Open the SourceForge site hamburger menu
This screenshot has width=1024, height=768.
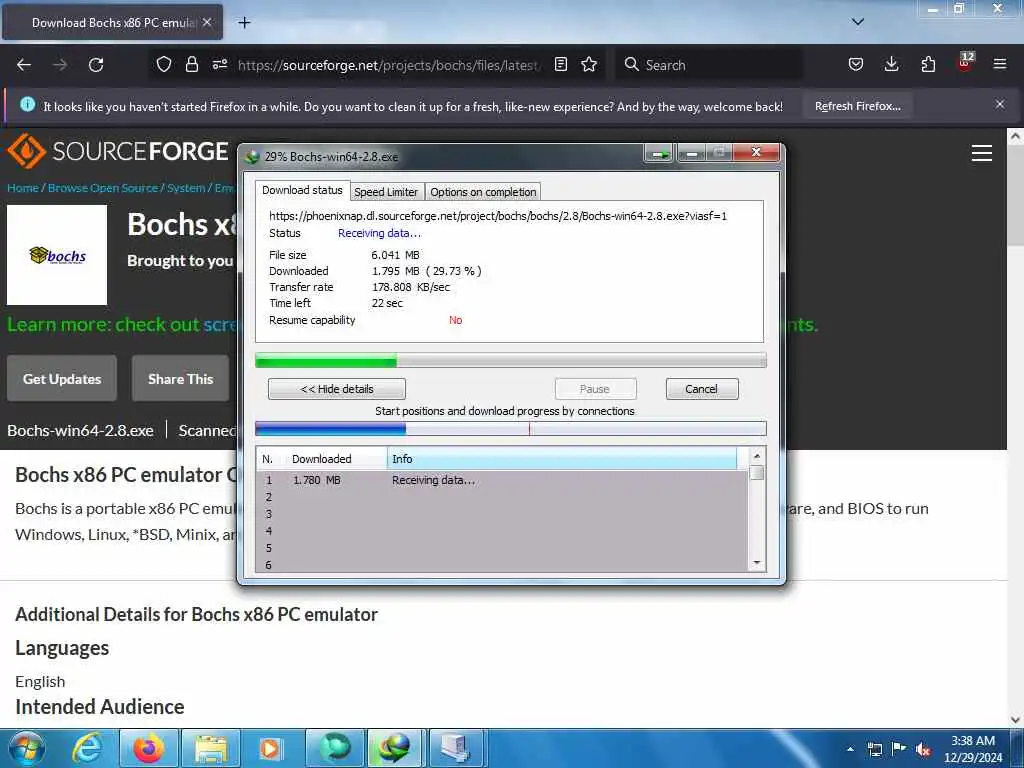click(982, 153)
